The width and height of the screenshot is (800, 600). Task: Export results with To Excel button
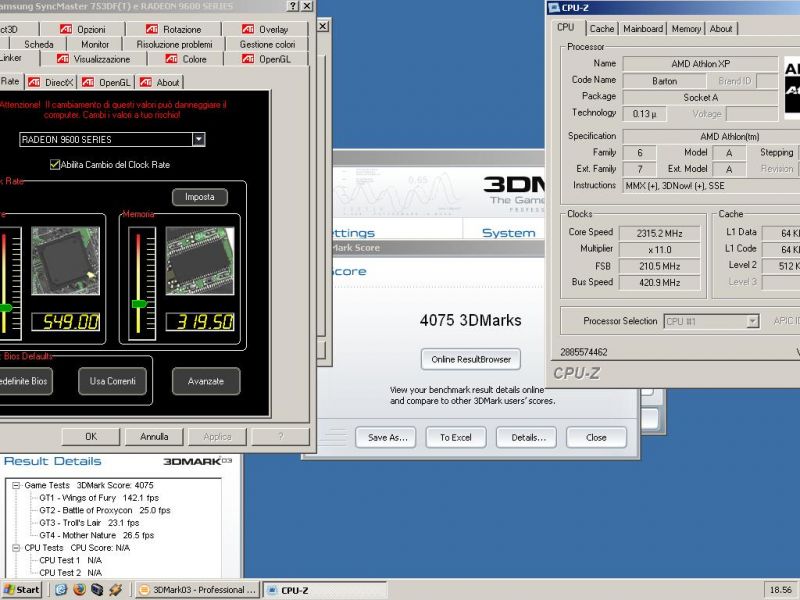tap(456, 437)
